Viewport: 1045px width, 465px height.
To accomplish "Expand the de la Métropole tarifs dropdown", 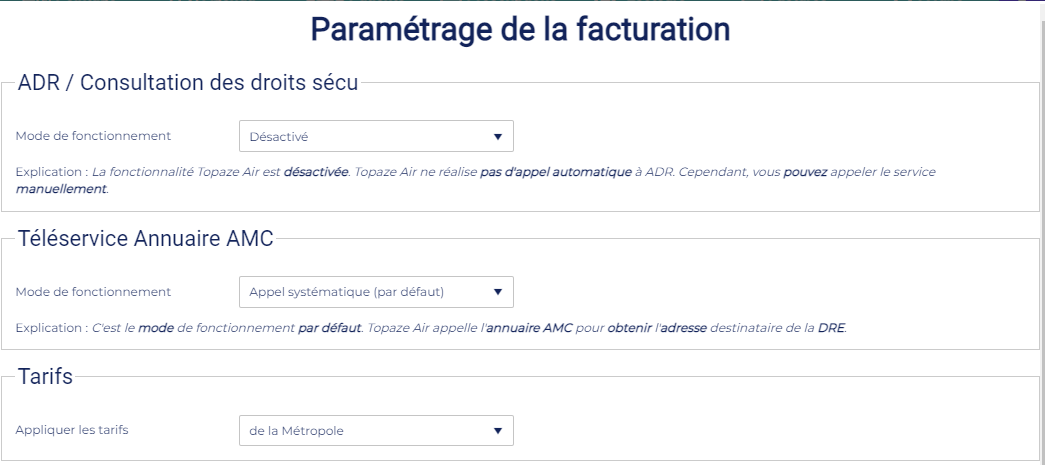I will [376, 431].
